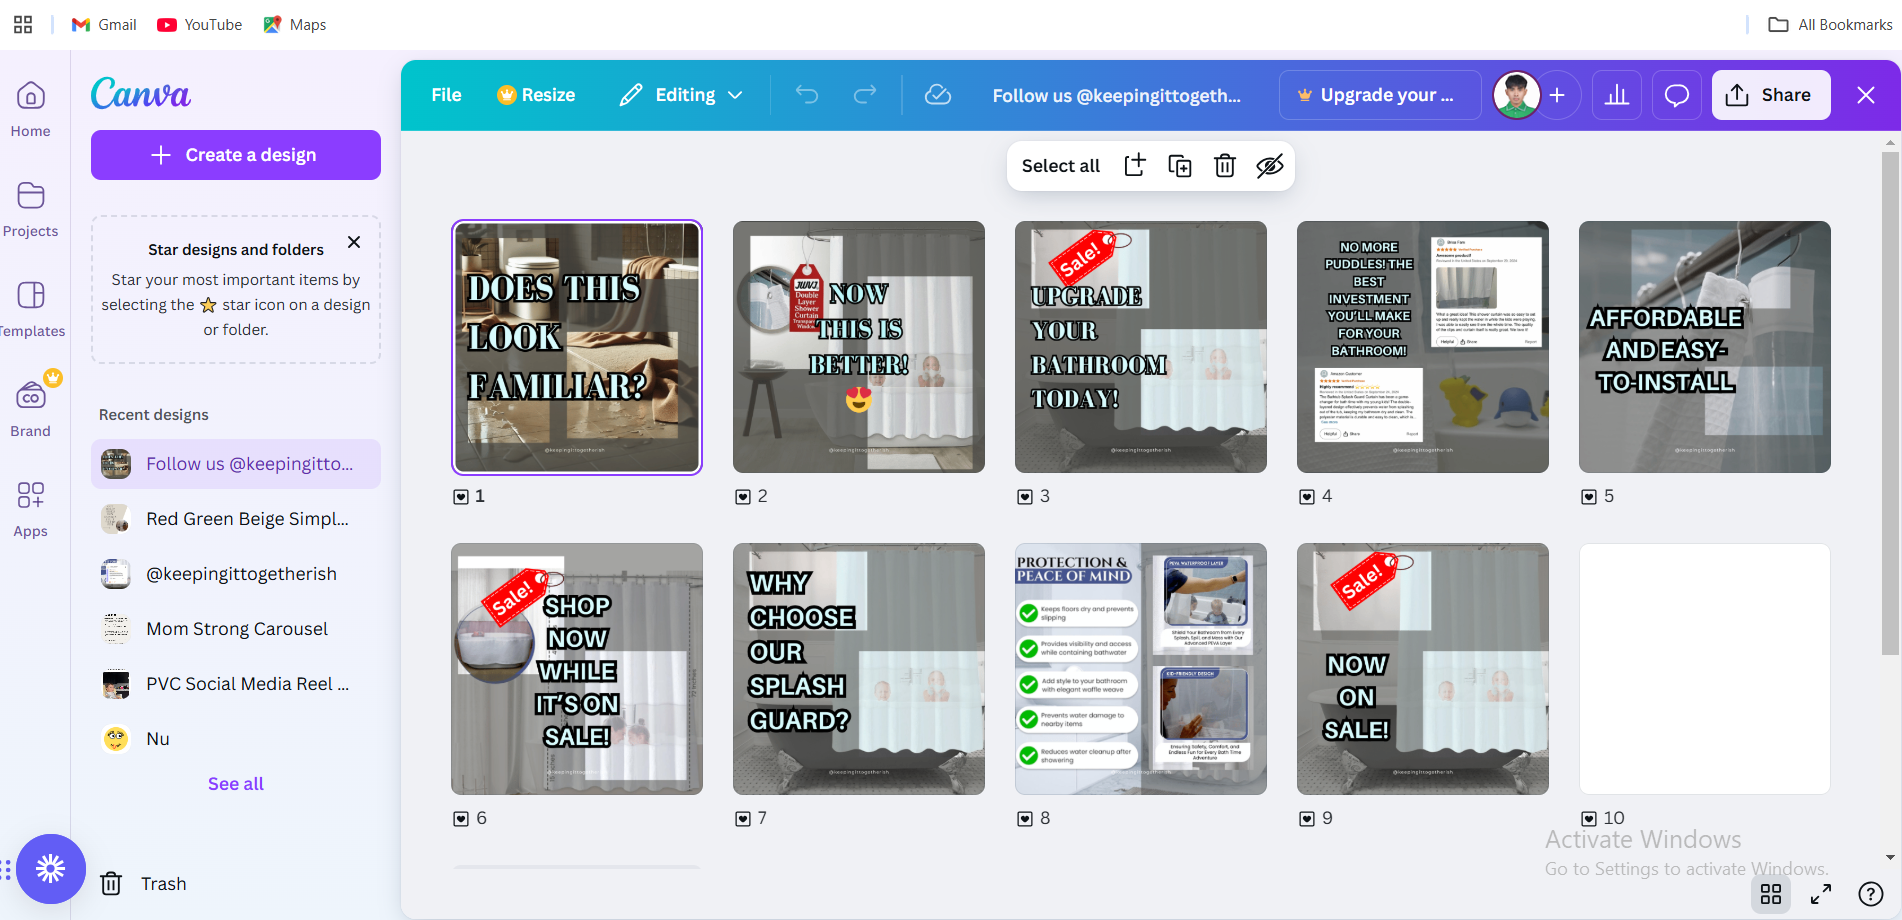Screen dimensions: 1902x920
Task: Select page 8 thumbnail PROTECTION & PEACE OF MIND
Action: 1141,669
